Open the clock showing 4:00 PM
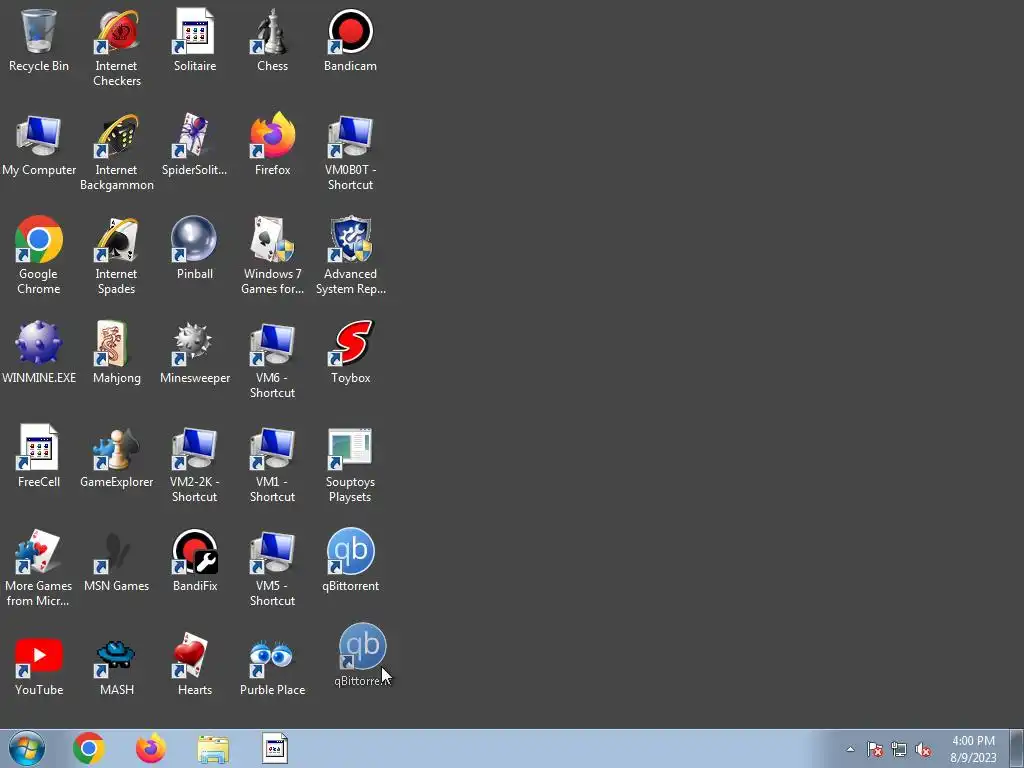The image size is (1024, 768). (x=973, y=749)
